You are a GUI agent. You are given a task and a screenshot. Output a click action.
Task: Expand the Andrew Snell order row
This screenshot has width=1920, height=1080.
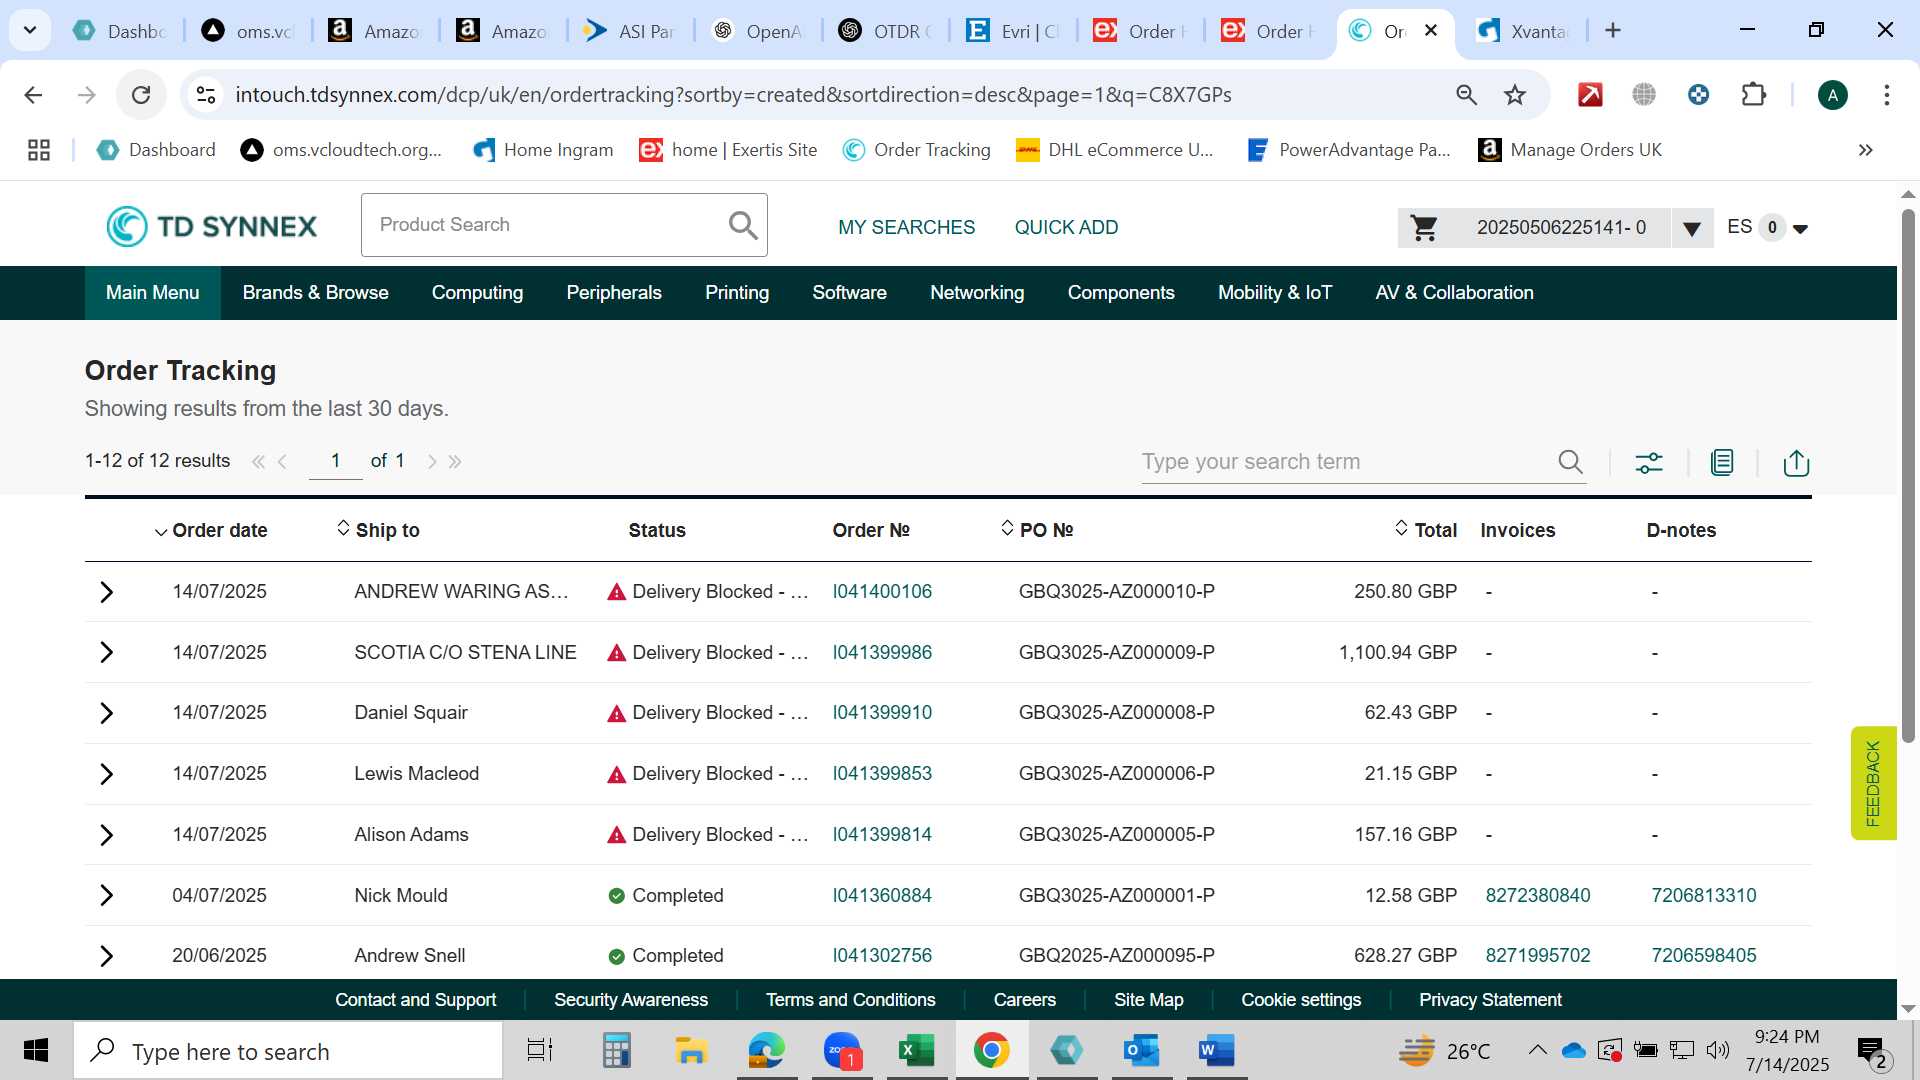pos(106,956)
